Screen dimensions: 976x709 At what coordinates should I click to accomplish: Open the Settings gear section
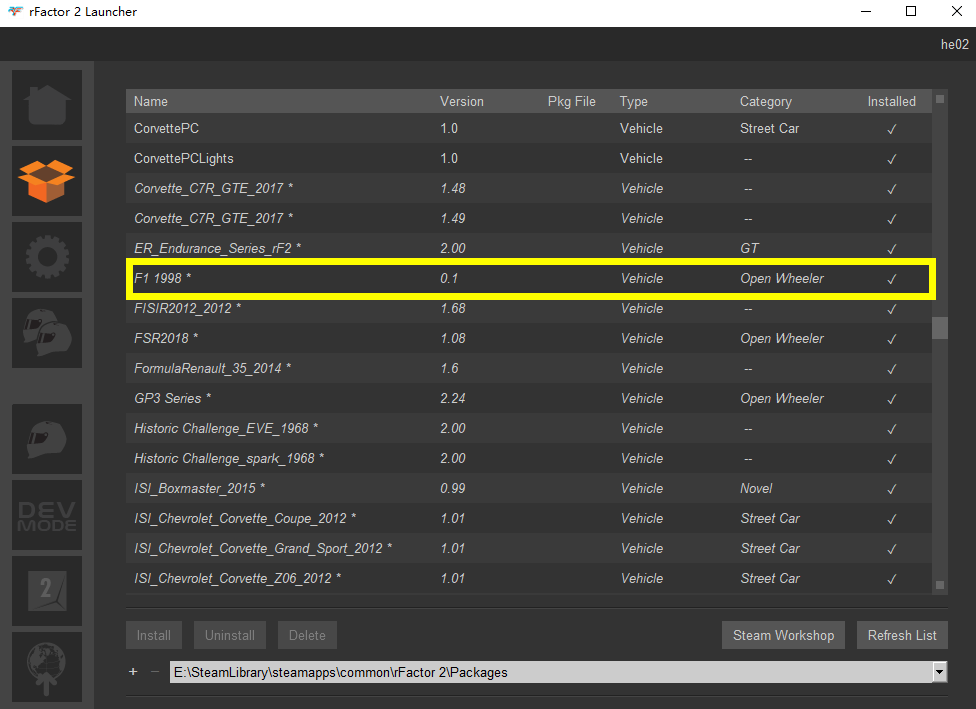coord(47,257)
